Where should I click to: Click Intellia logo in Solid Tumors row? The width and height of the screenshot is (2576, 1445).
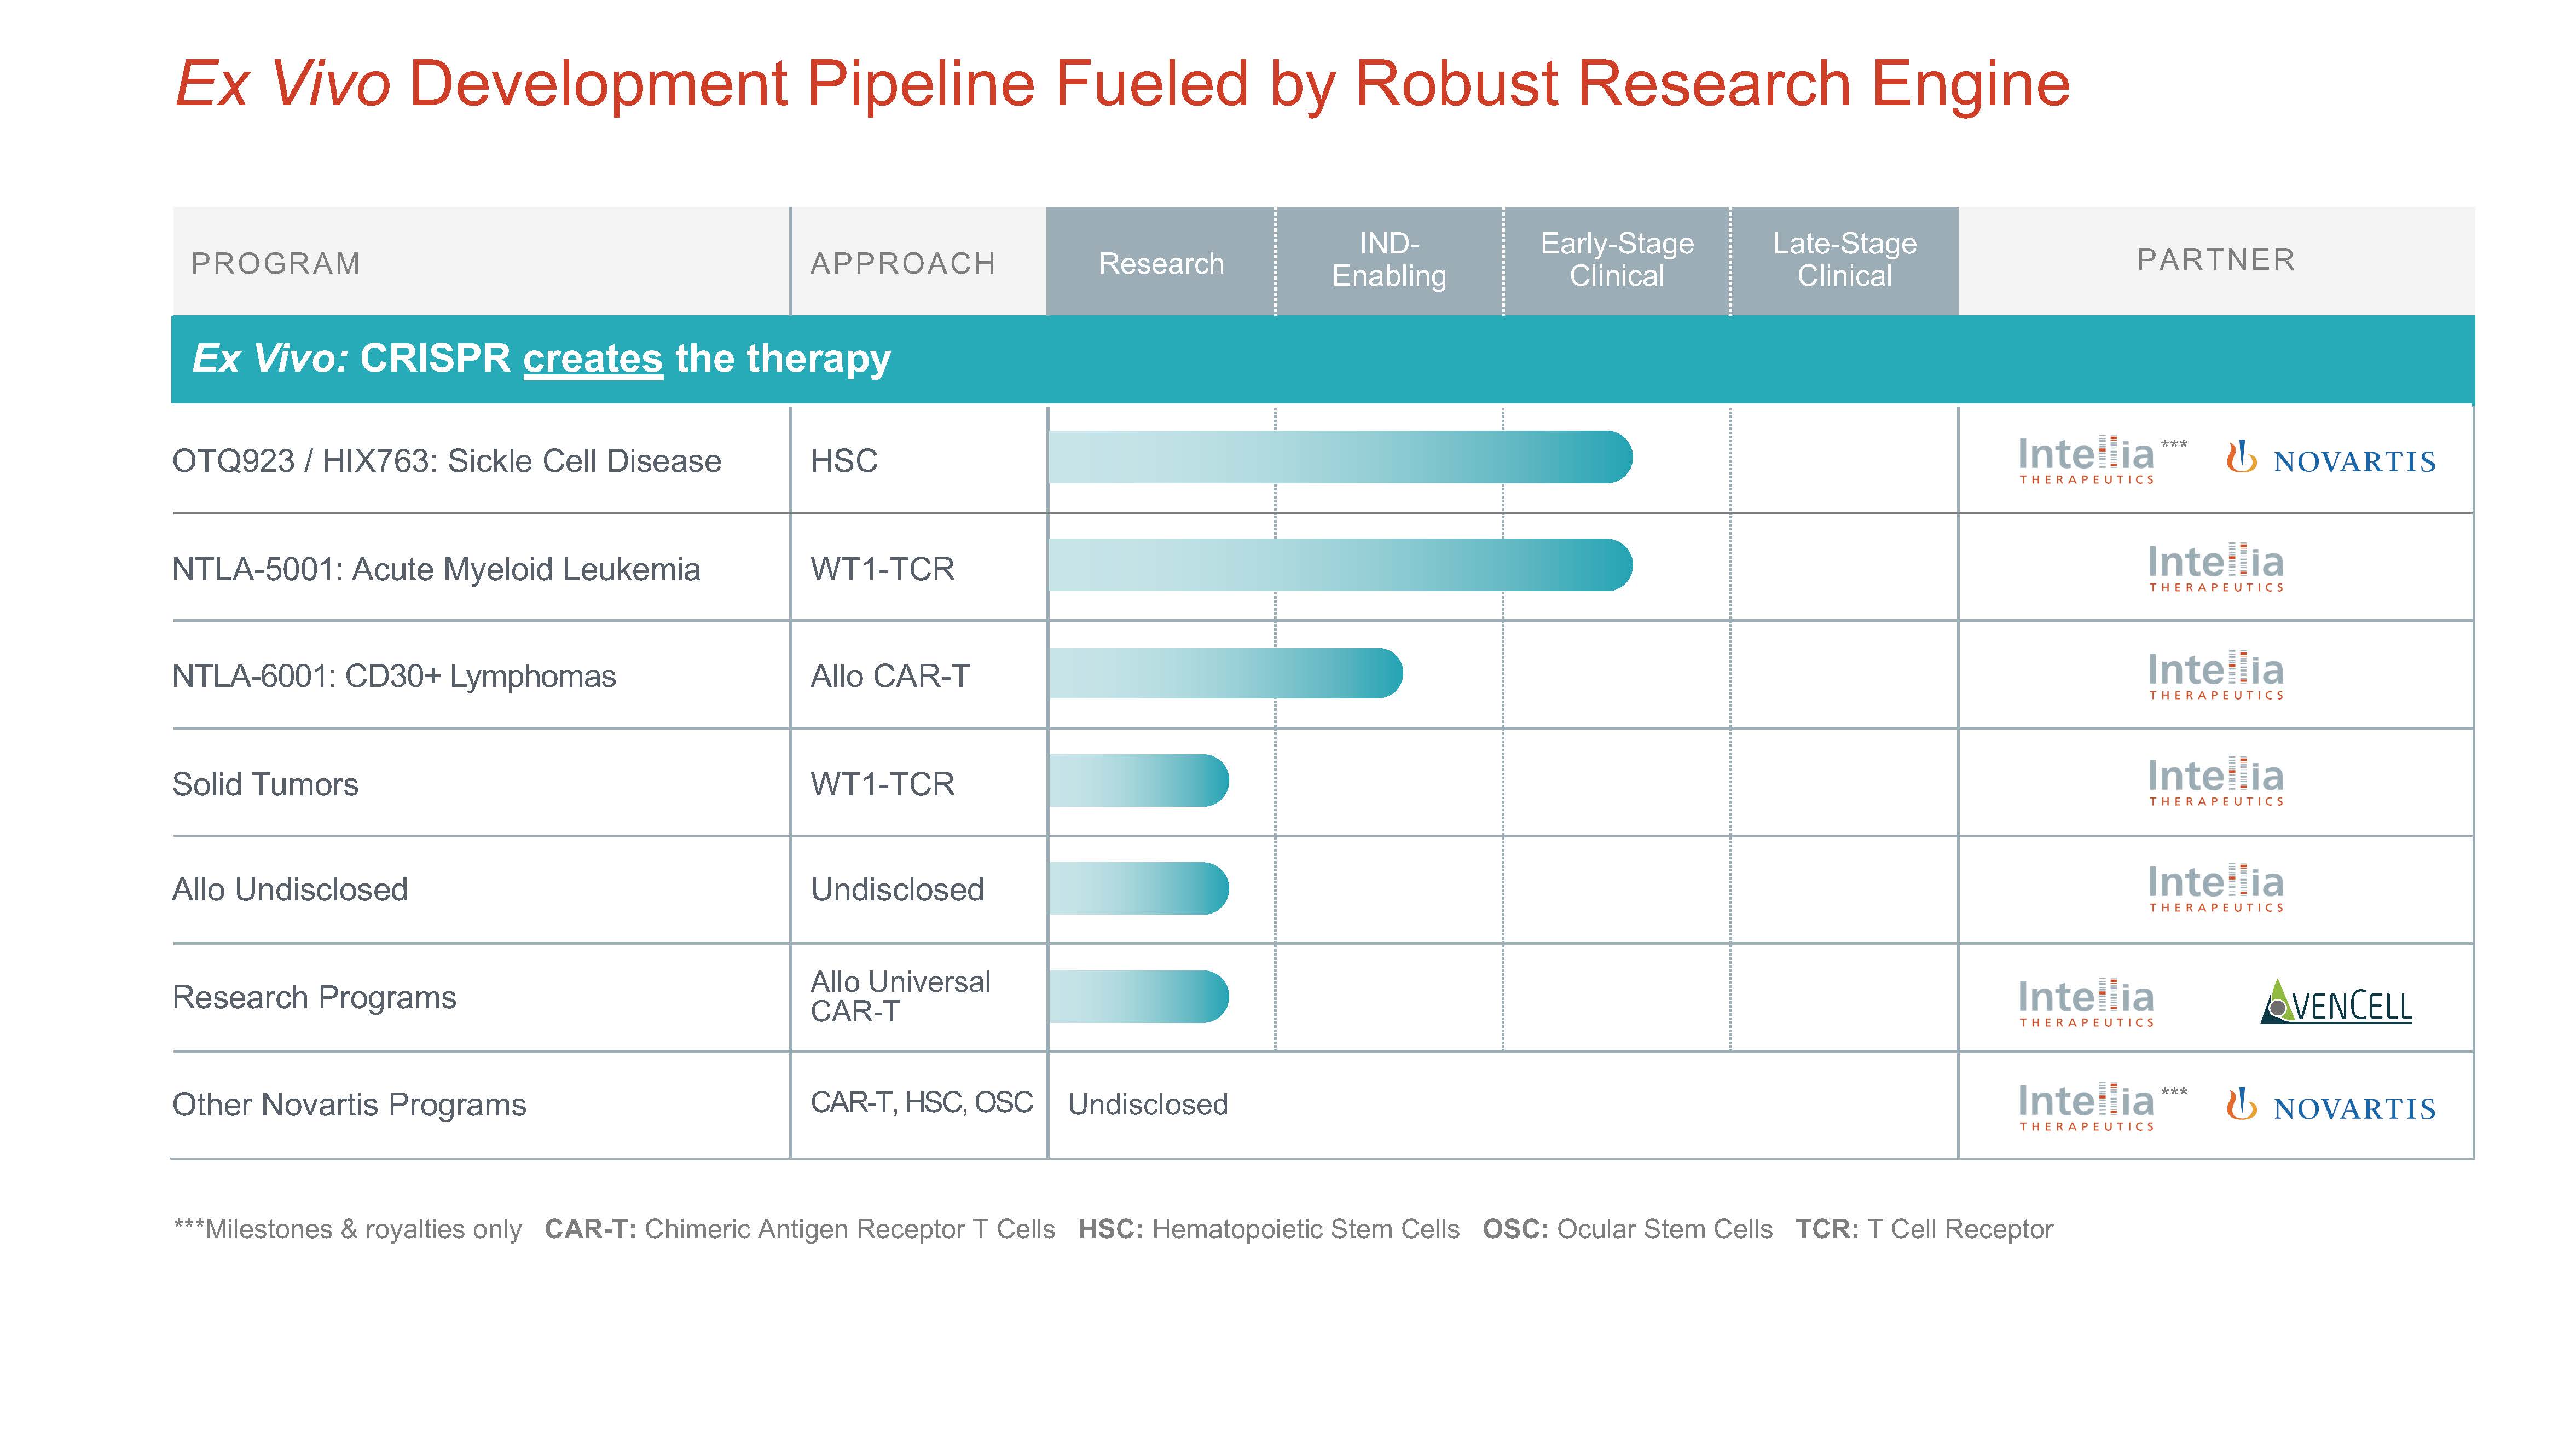pos(2216,782)
